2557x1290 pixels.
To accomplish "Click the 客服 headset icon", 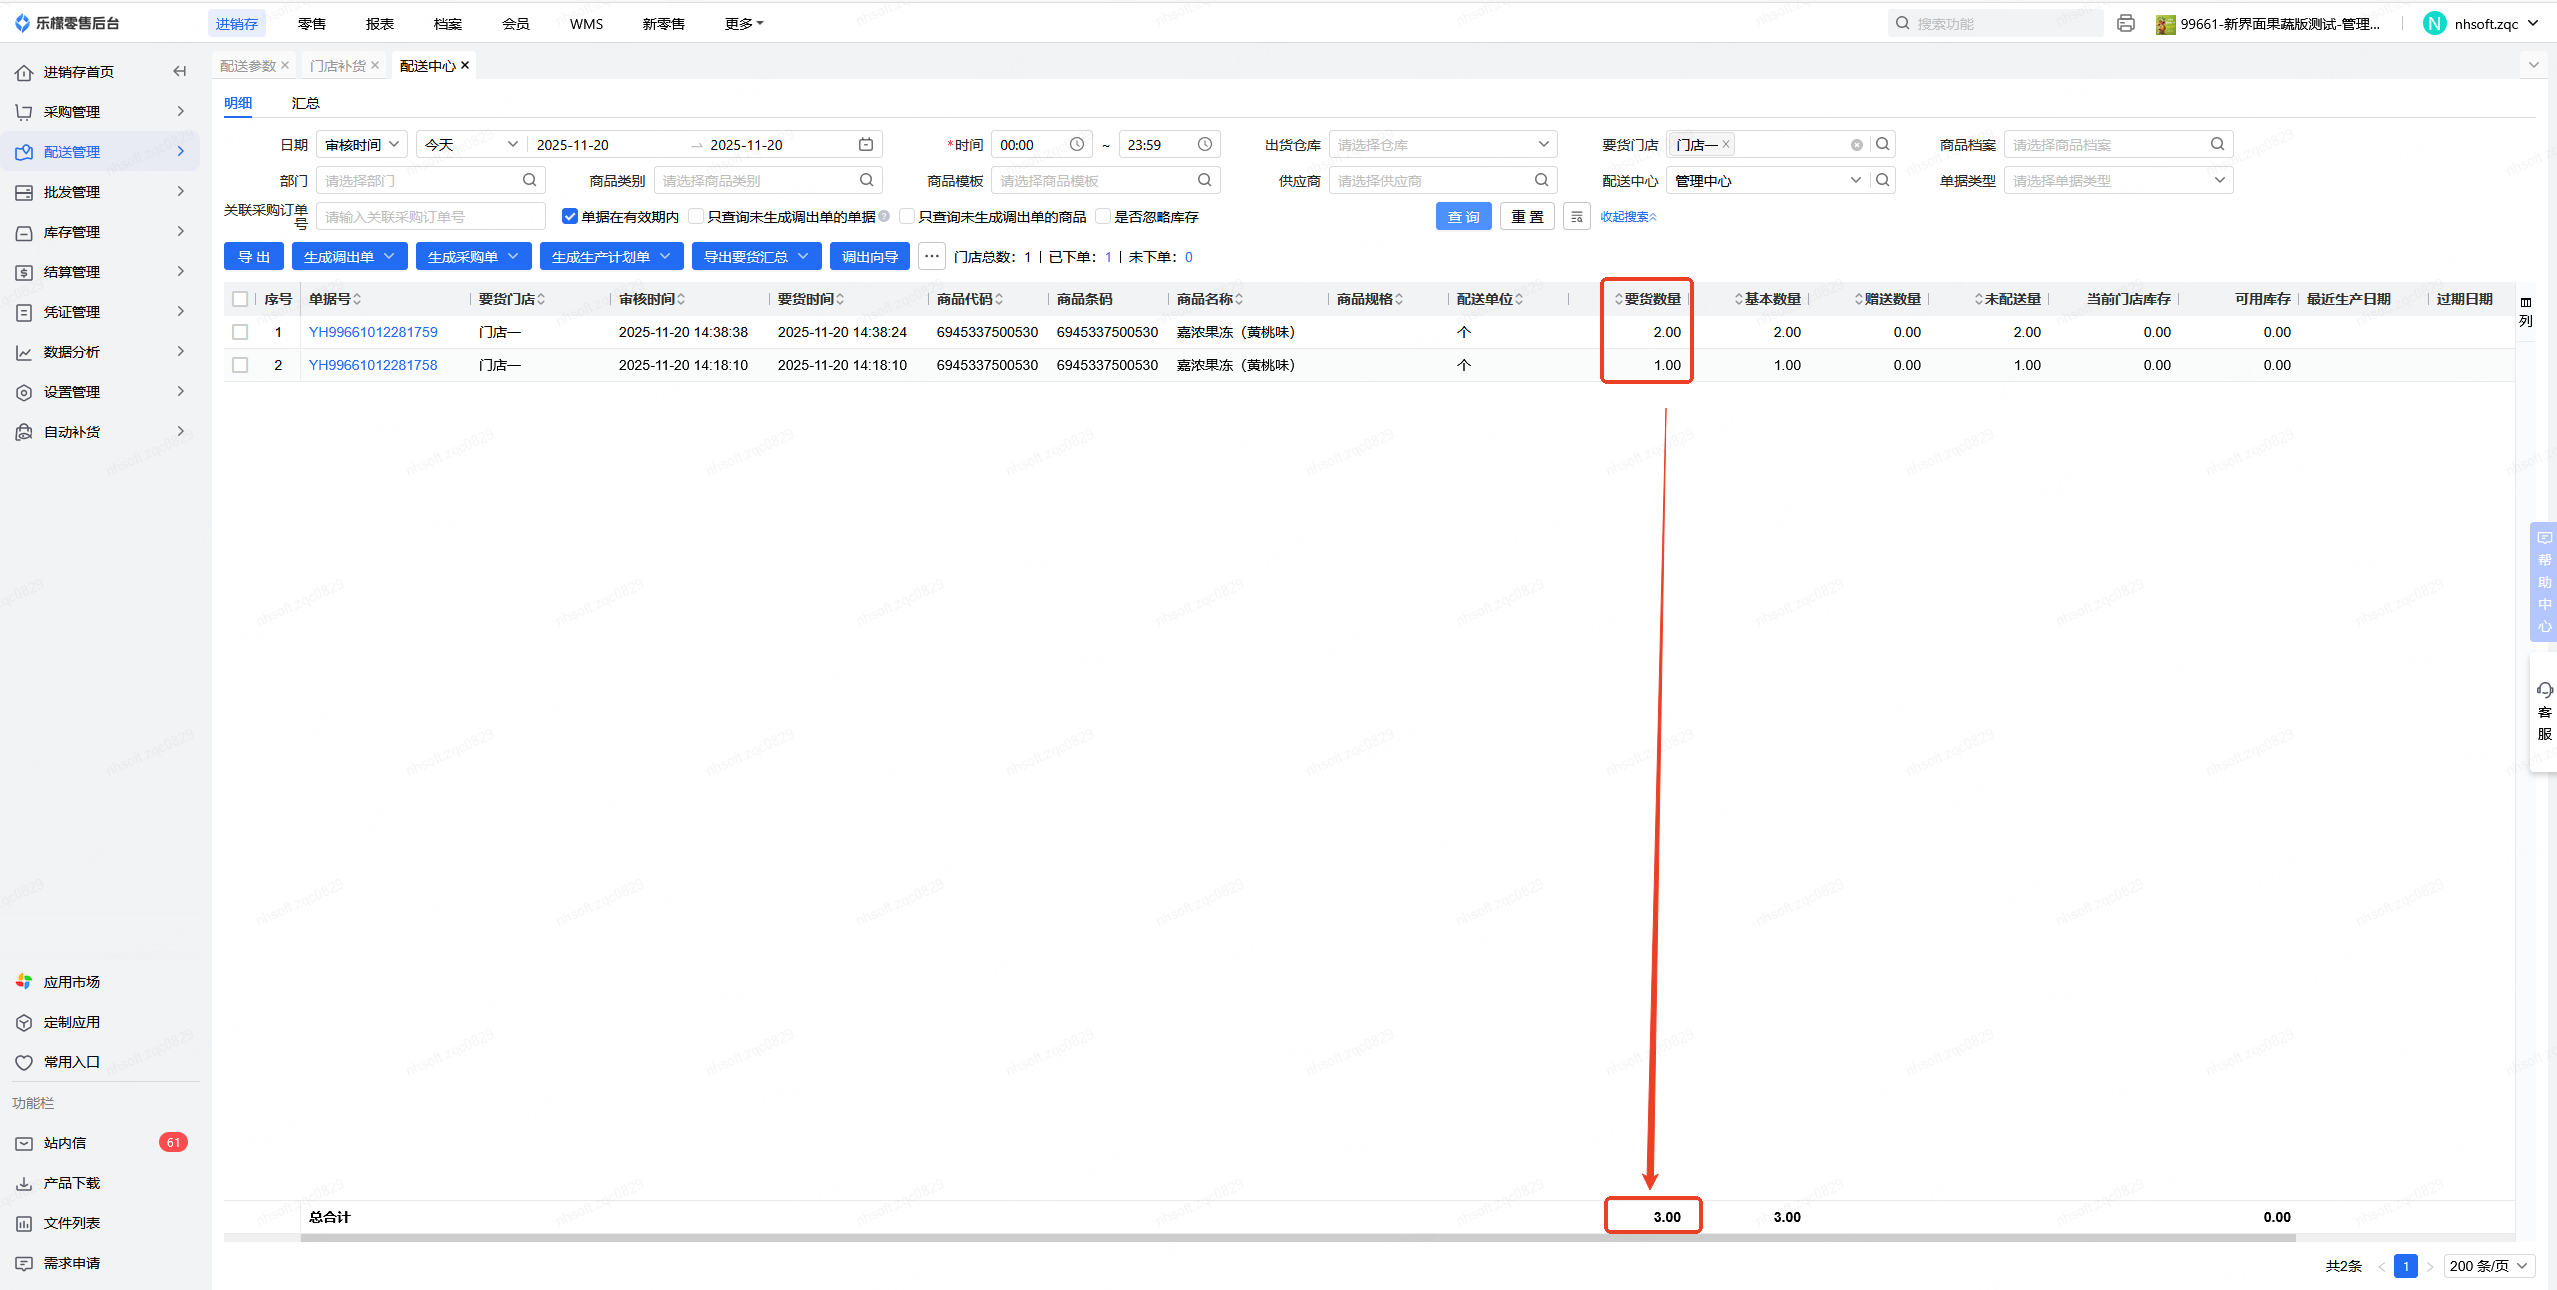I will tap(2545, 690).
